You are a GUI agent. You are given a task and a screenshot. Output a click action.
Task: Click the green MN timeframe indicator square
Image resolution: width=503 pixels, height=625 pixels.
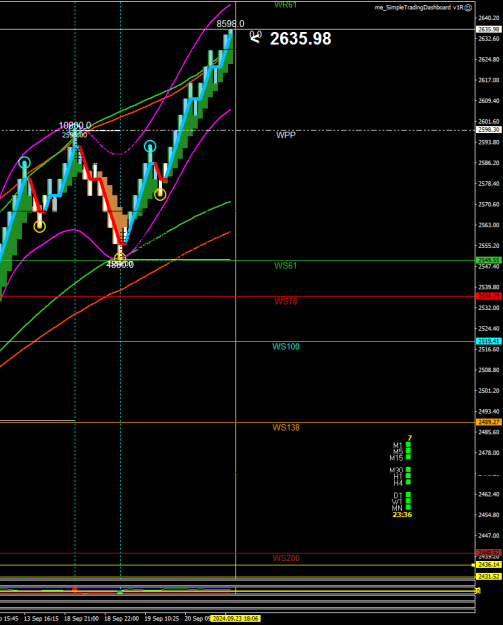click(408, 508)
